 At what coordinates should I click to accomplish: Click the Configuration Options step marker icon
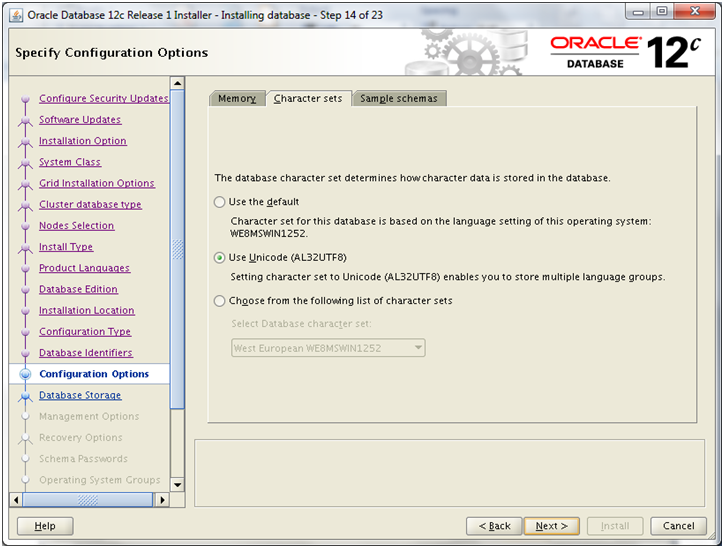[x=25, y=374]
